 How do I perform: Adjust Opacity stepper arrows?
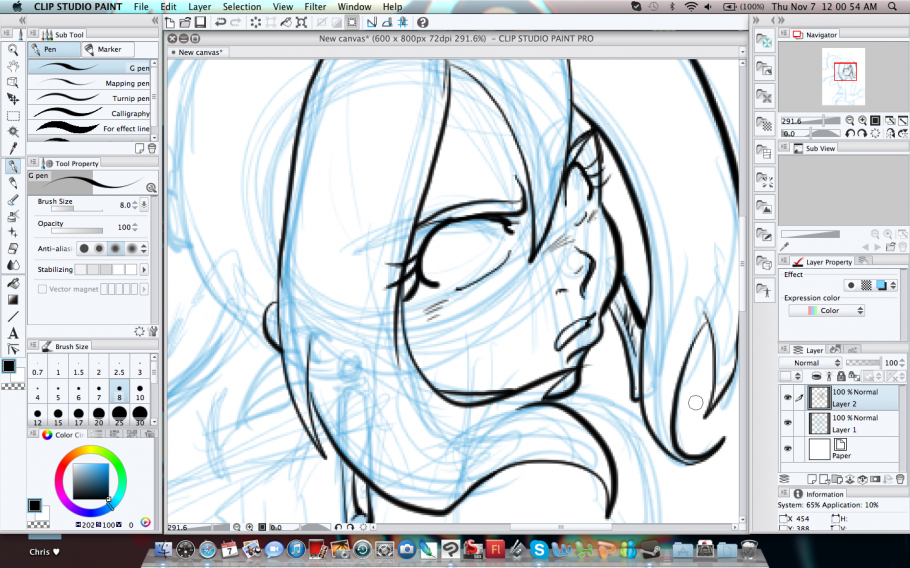[x=135, y=227]
